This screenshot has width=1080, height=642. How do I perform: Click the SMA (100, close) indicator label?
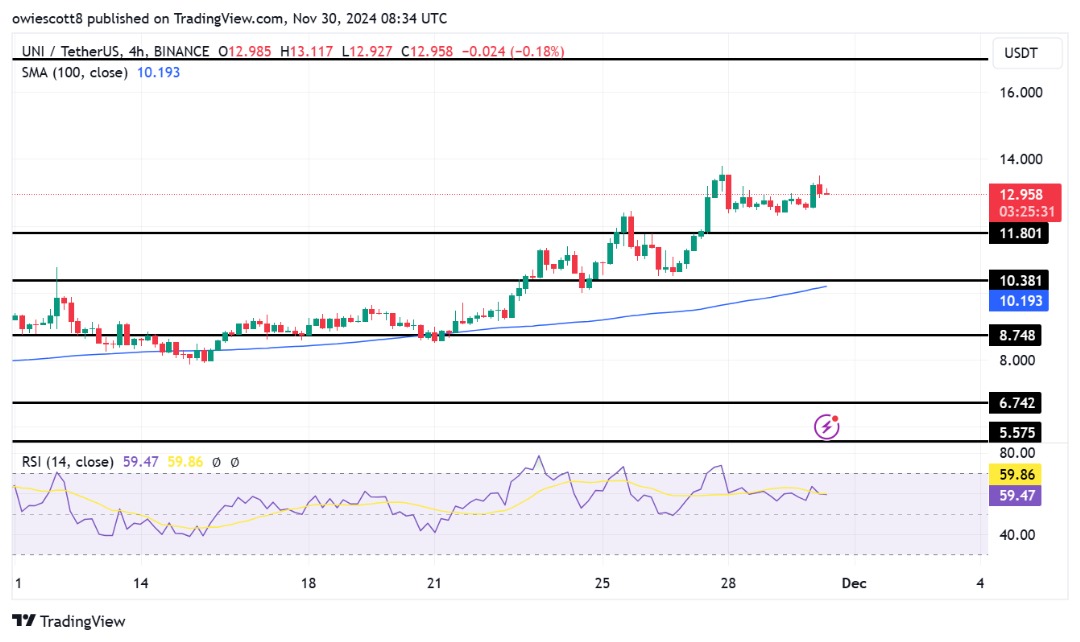74,72
